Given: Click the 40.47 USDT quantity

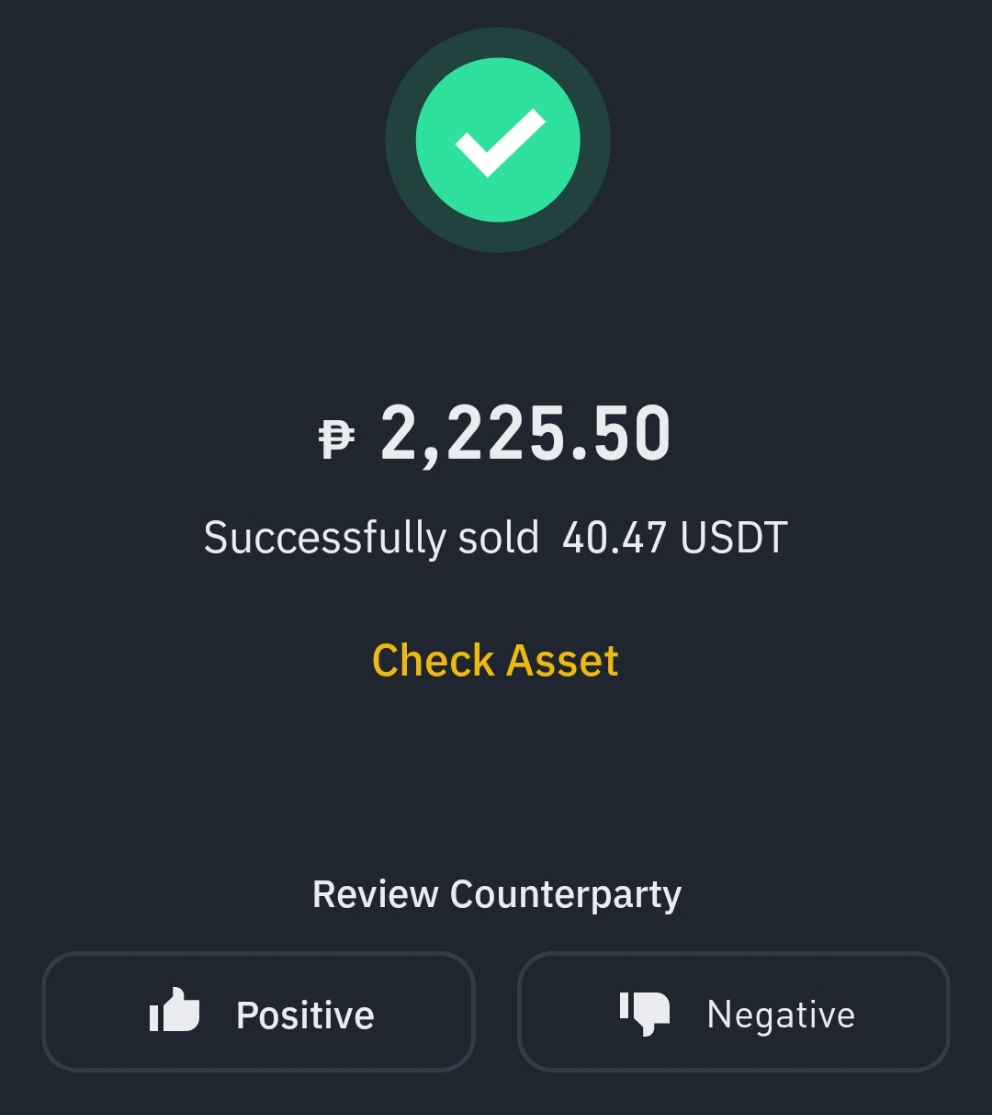Looking at the screenshot, I should tap(675, 538).
